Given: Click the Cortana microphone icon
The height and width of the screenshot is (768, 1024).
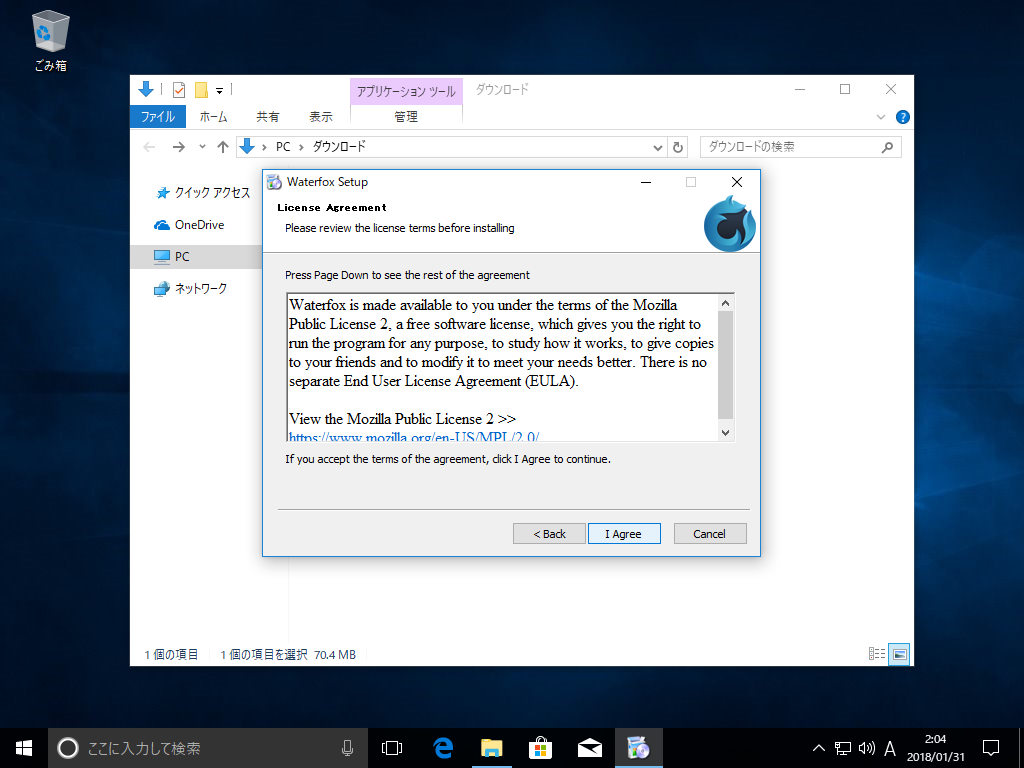Looking at the screenshot, I should [347, 748].
